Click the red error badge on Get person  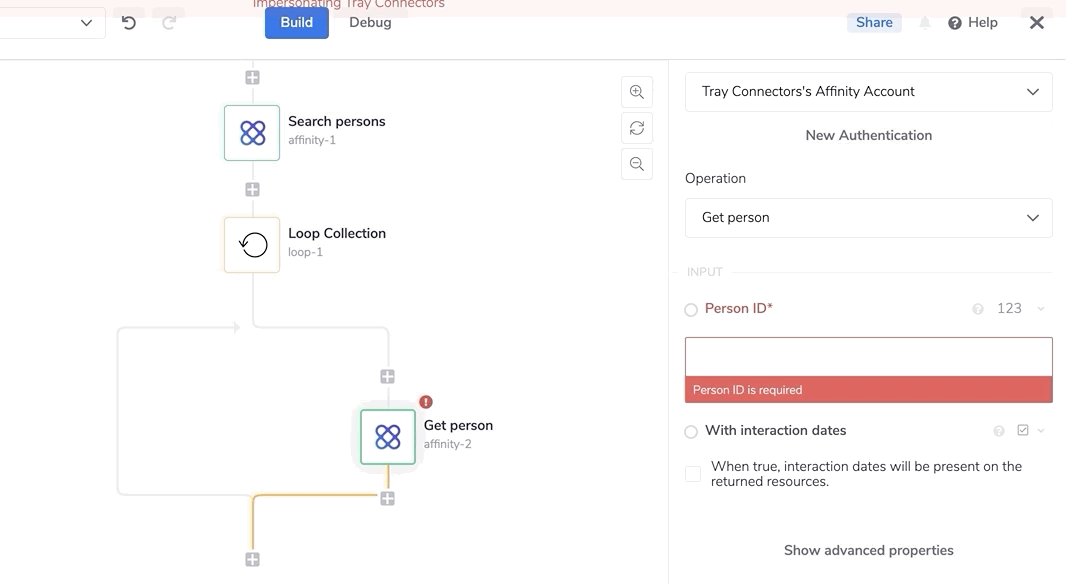coord(426,402)
